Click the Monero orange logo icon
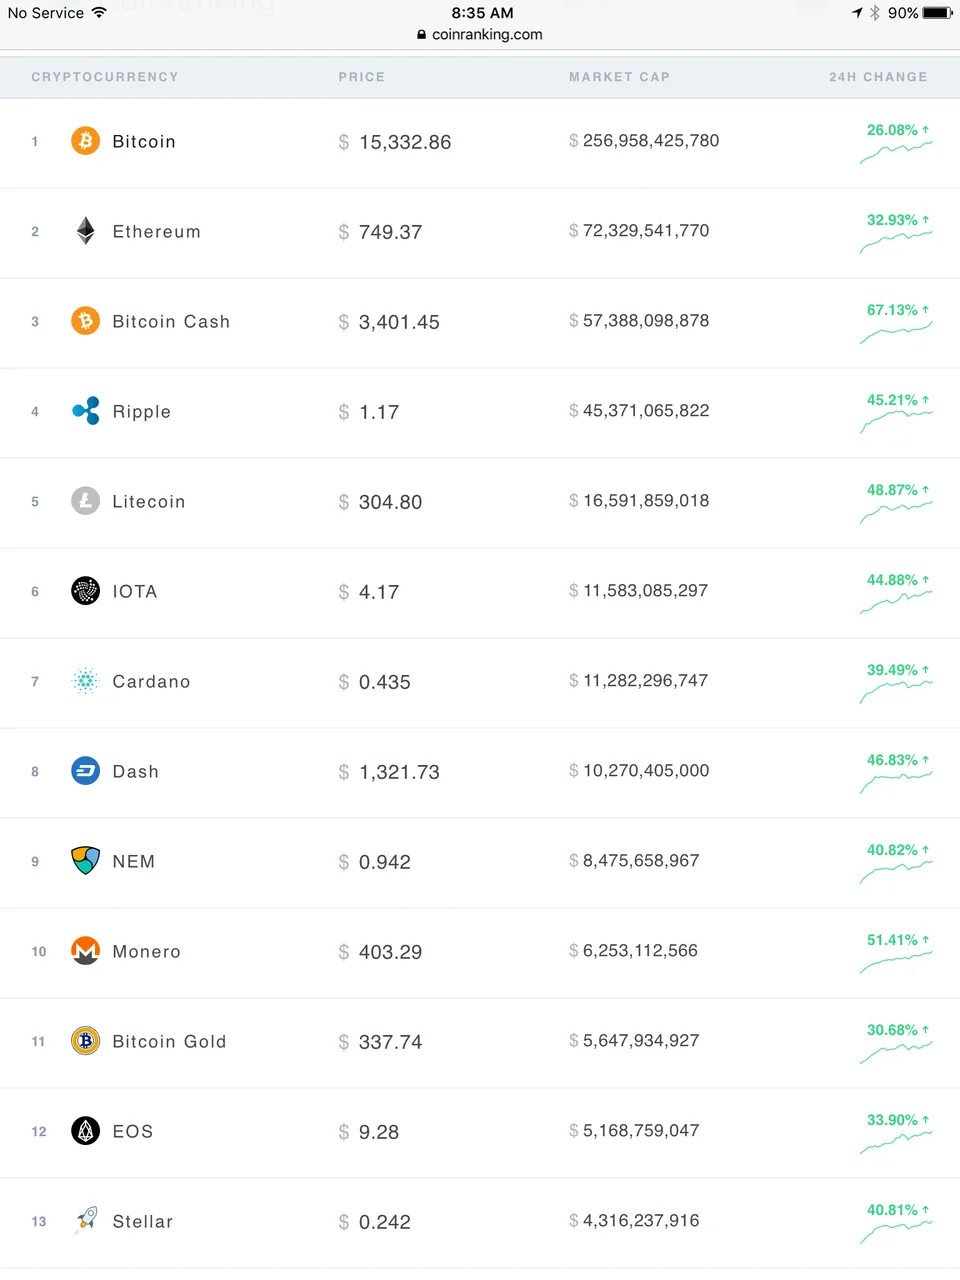Image resolution: width=960 pixels, height=1280 pixels. 86,951
